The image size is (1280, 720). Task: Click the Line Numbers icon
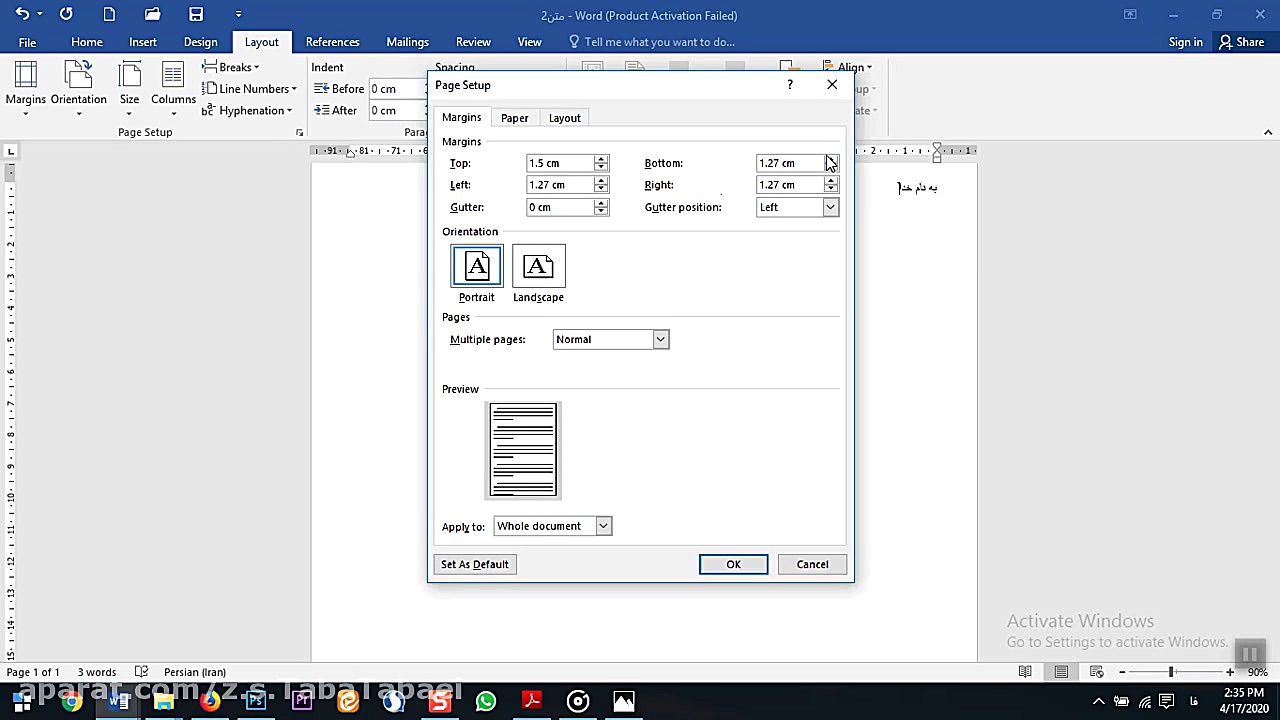click(x=251, y=88)
